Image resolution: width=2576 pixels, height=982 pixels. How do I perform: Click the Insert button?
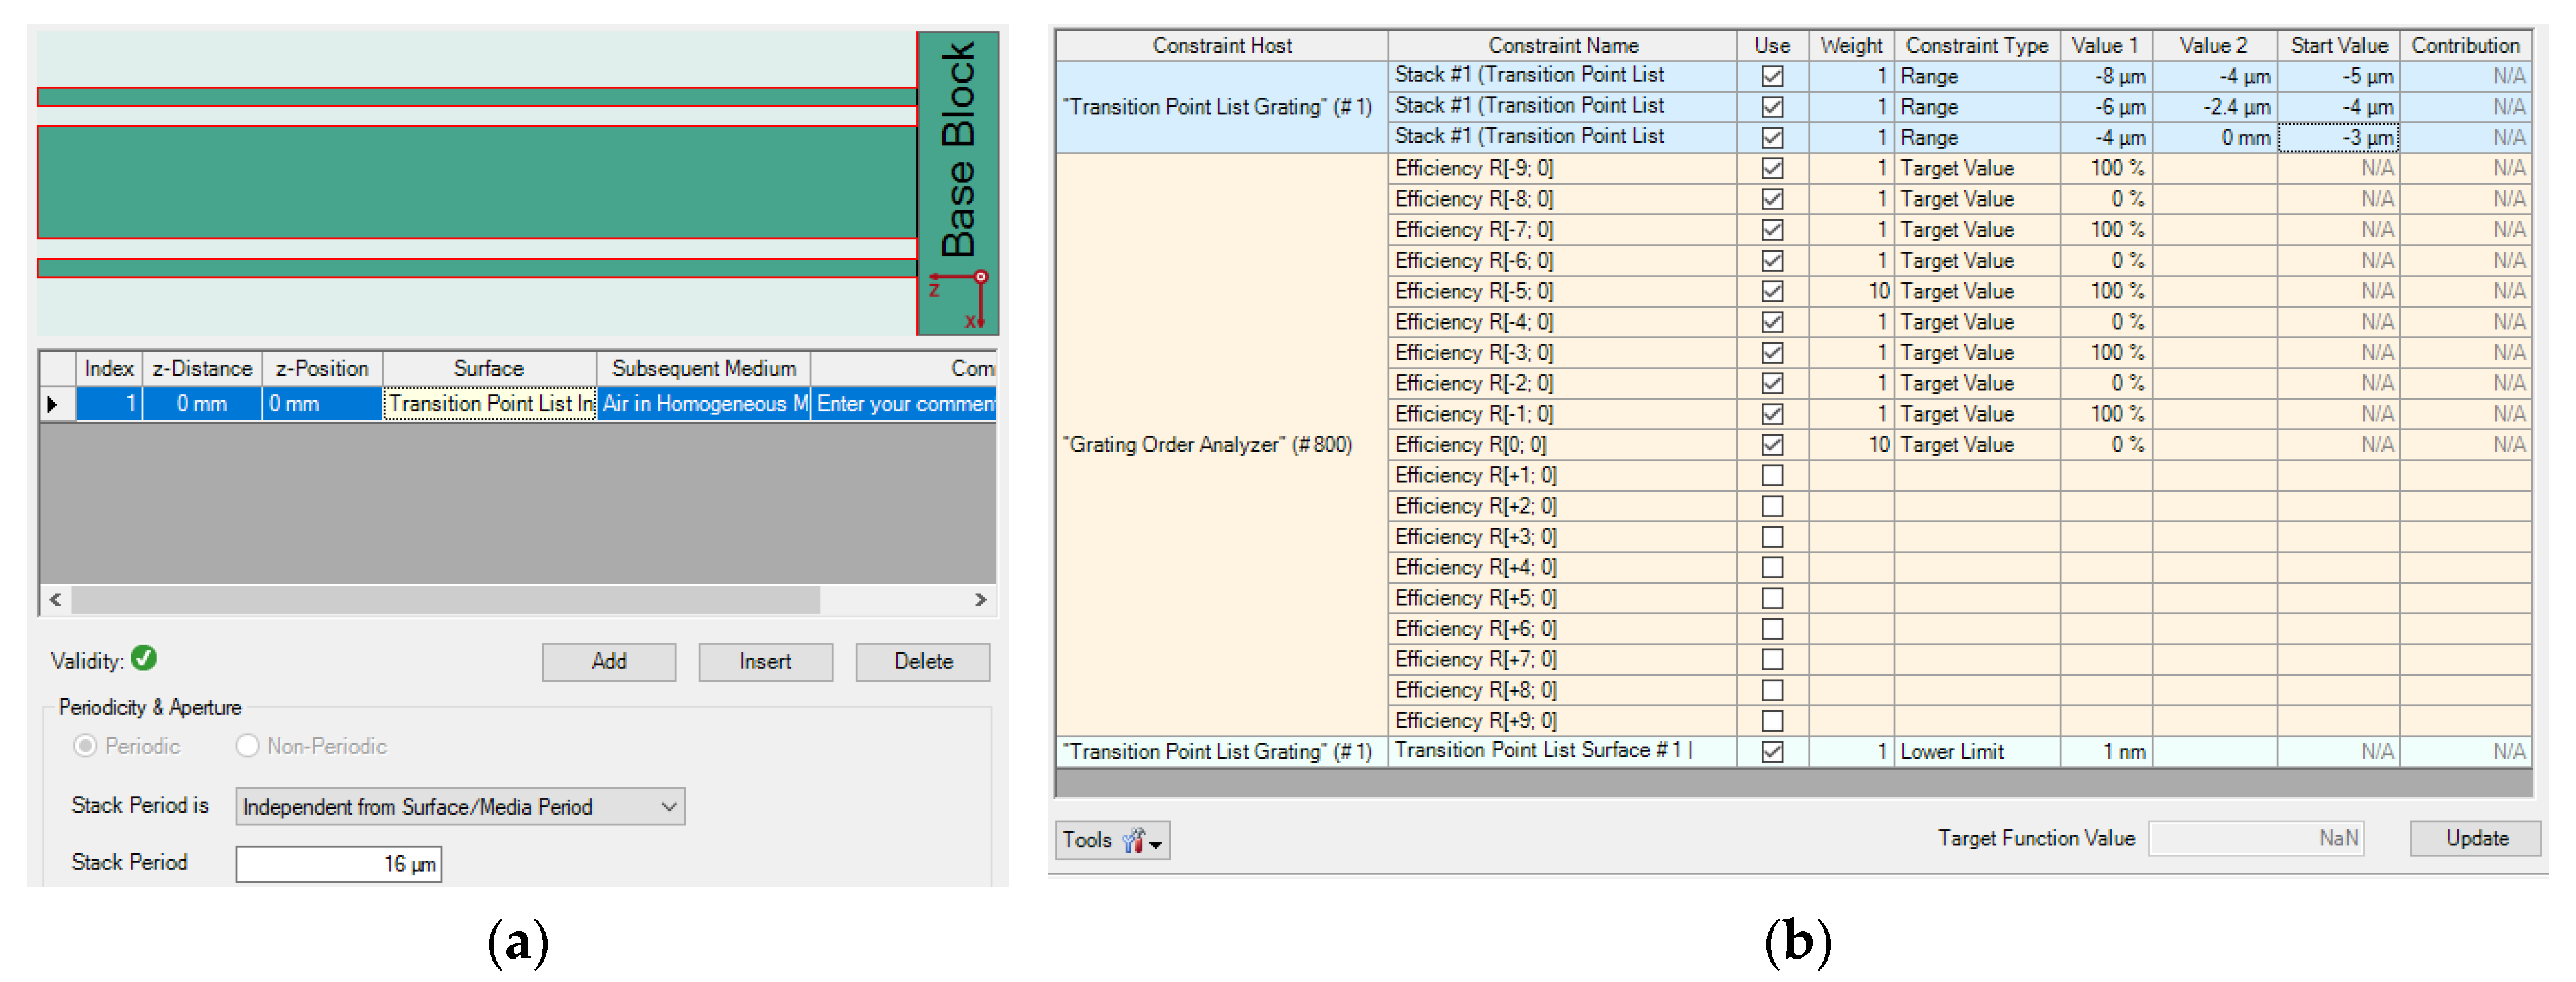[765, 661]
